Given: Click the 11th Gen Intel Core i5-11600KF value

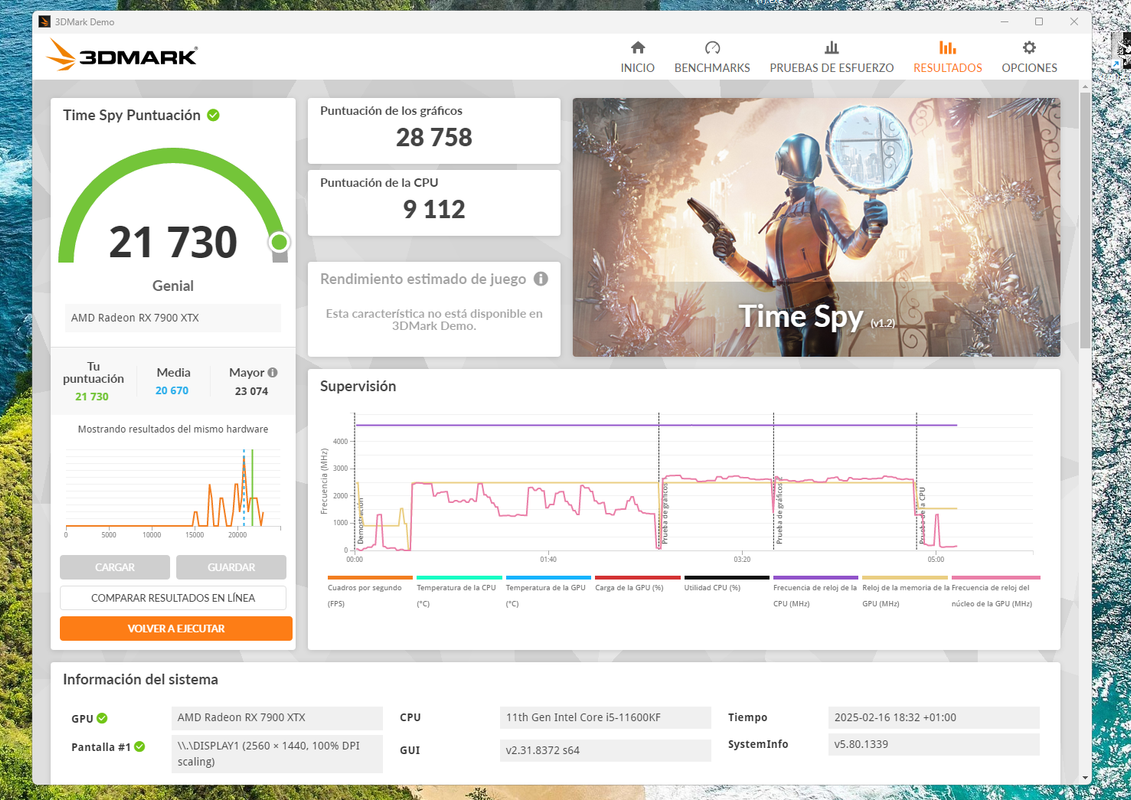Looking at the screenshot, I should [x=604, y=717].
